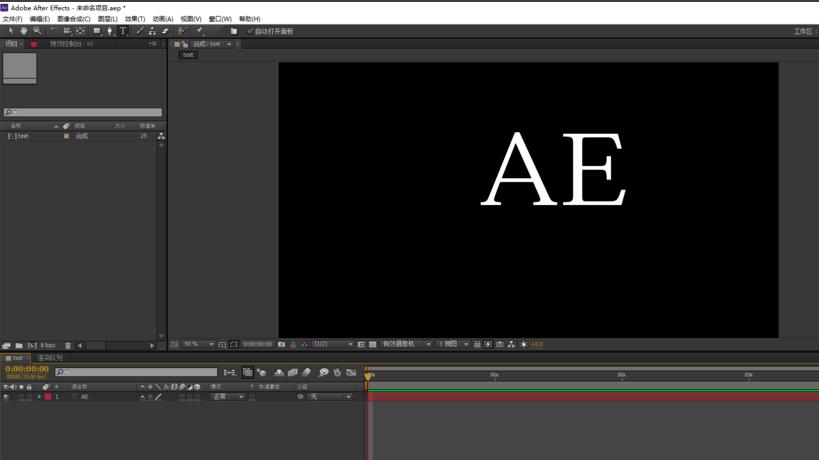Click the text breadcrumb in the viewer

point(188,54)
